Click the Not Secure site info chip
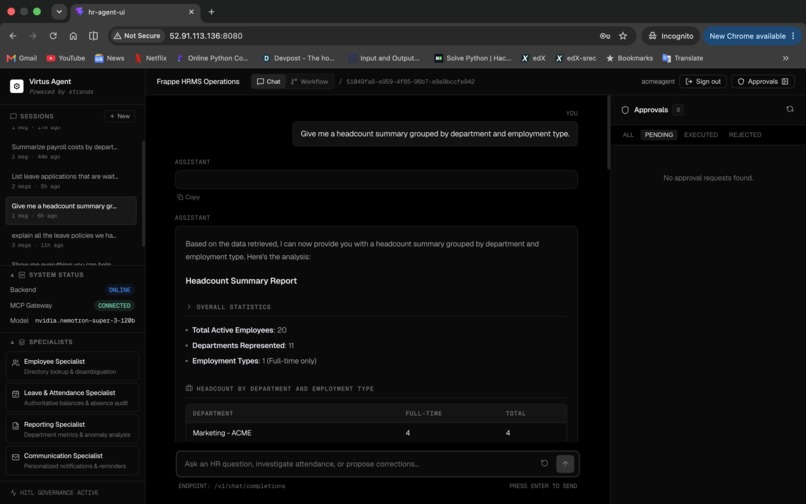 (x=137, y=36)
